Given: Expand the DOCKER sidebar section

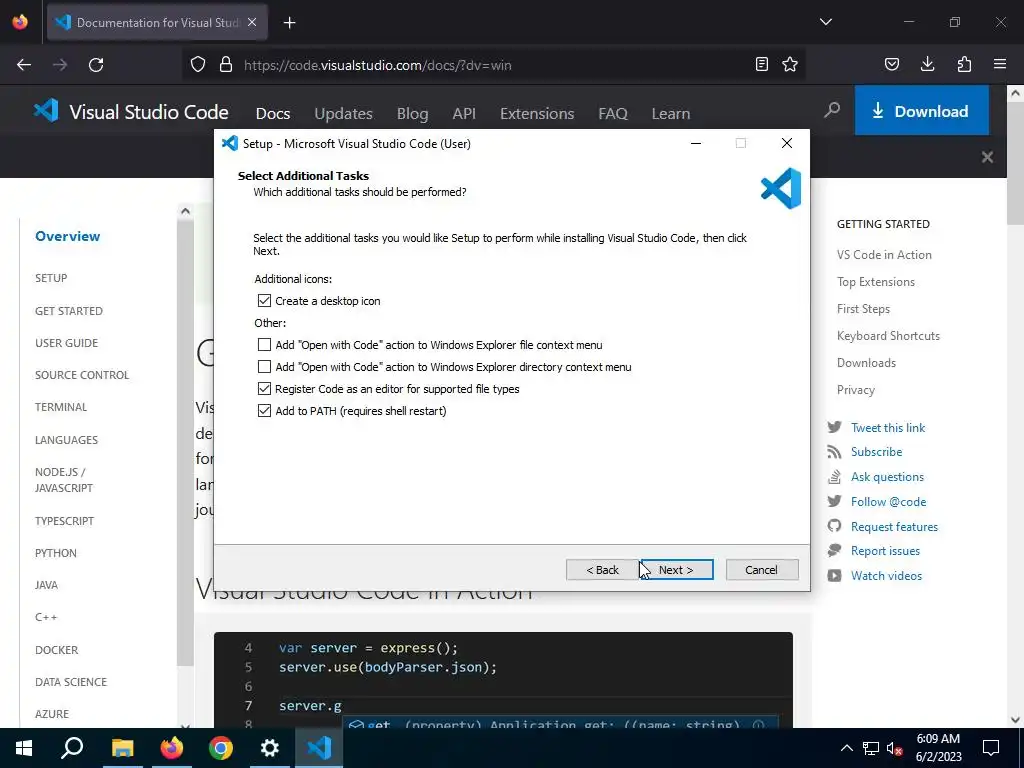Looking at the screenshot, I should [56, 650].
